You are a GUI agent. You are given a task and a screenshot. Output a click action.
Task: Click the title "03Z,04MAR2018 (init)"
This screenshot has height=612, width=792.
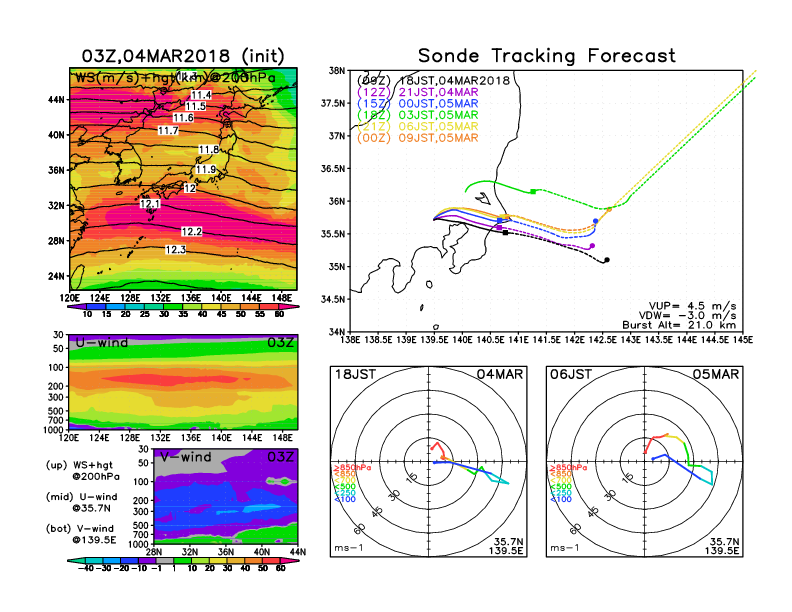coord(183,56)
